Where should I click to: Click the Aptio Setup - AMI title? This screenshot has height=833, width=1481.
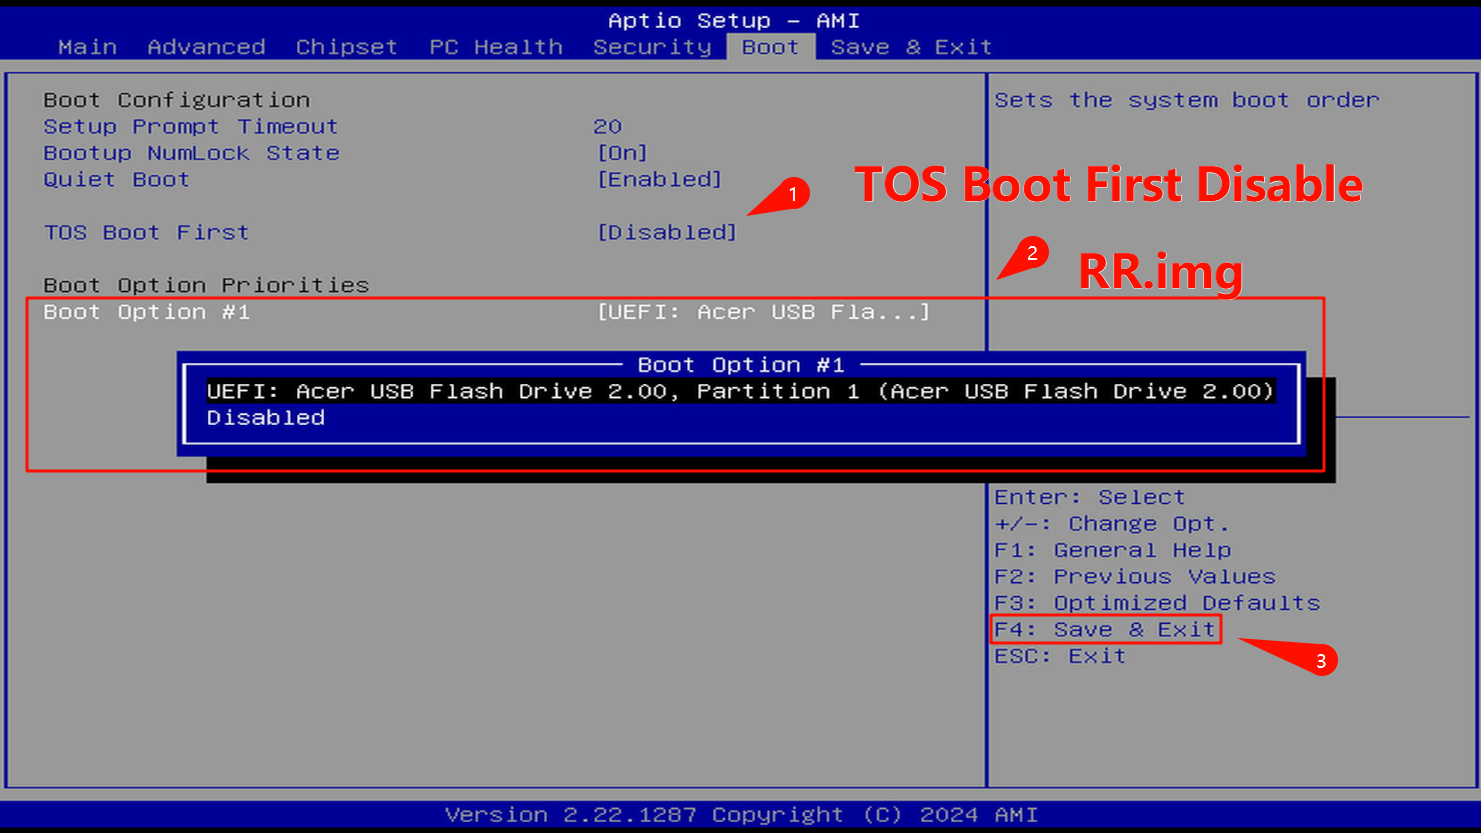click(x=734, y=20)
